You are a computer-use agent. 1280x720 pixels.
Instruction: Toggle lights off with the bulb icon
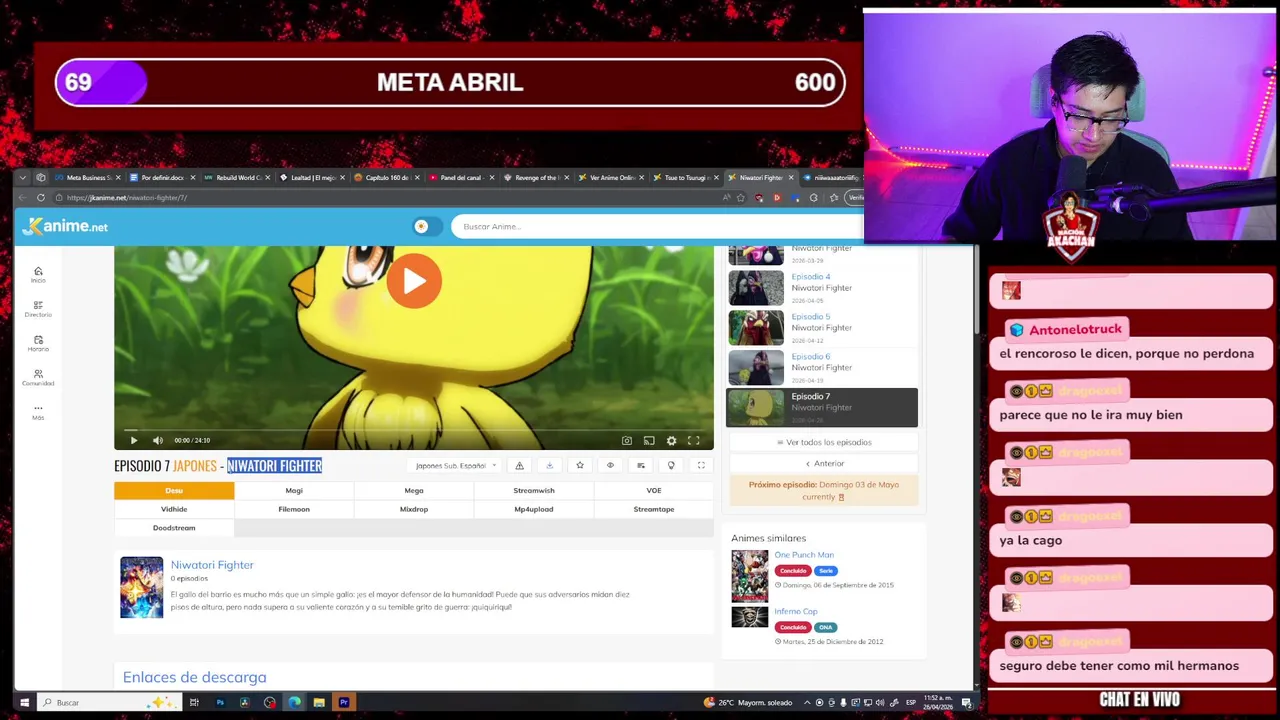671,465
